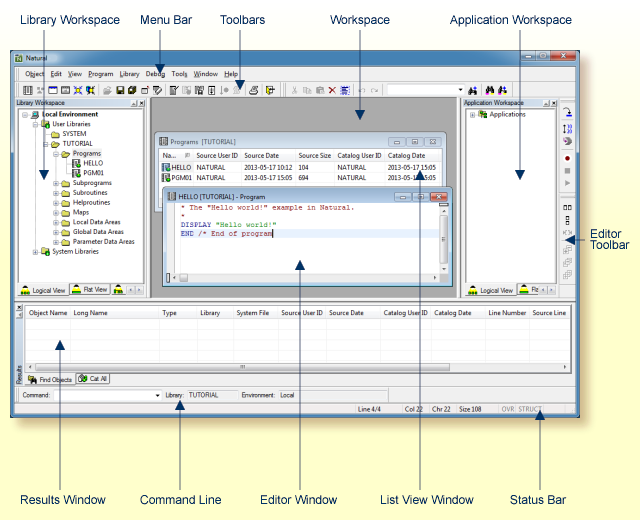
Task: Click the save (floppy disk) toolbar icon
Action: coord(120,90)
